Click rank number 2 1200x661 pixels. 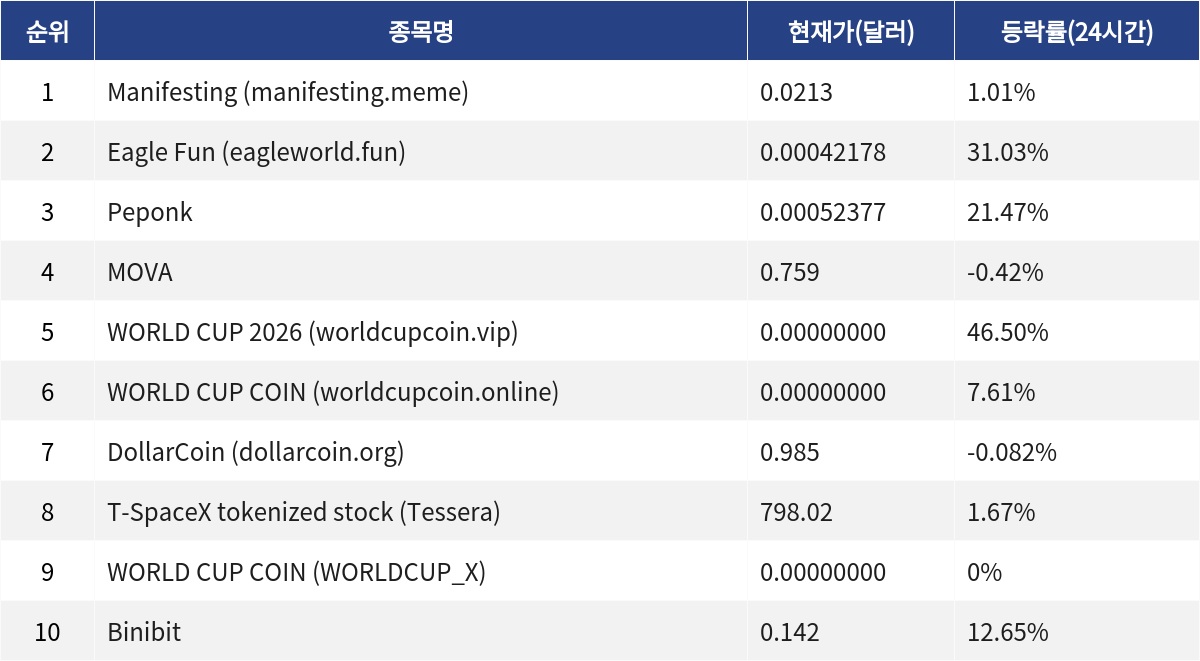click(x=47, y=153)
